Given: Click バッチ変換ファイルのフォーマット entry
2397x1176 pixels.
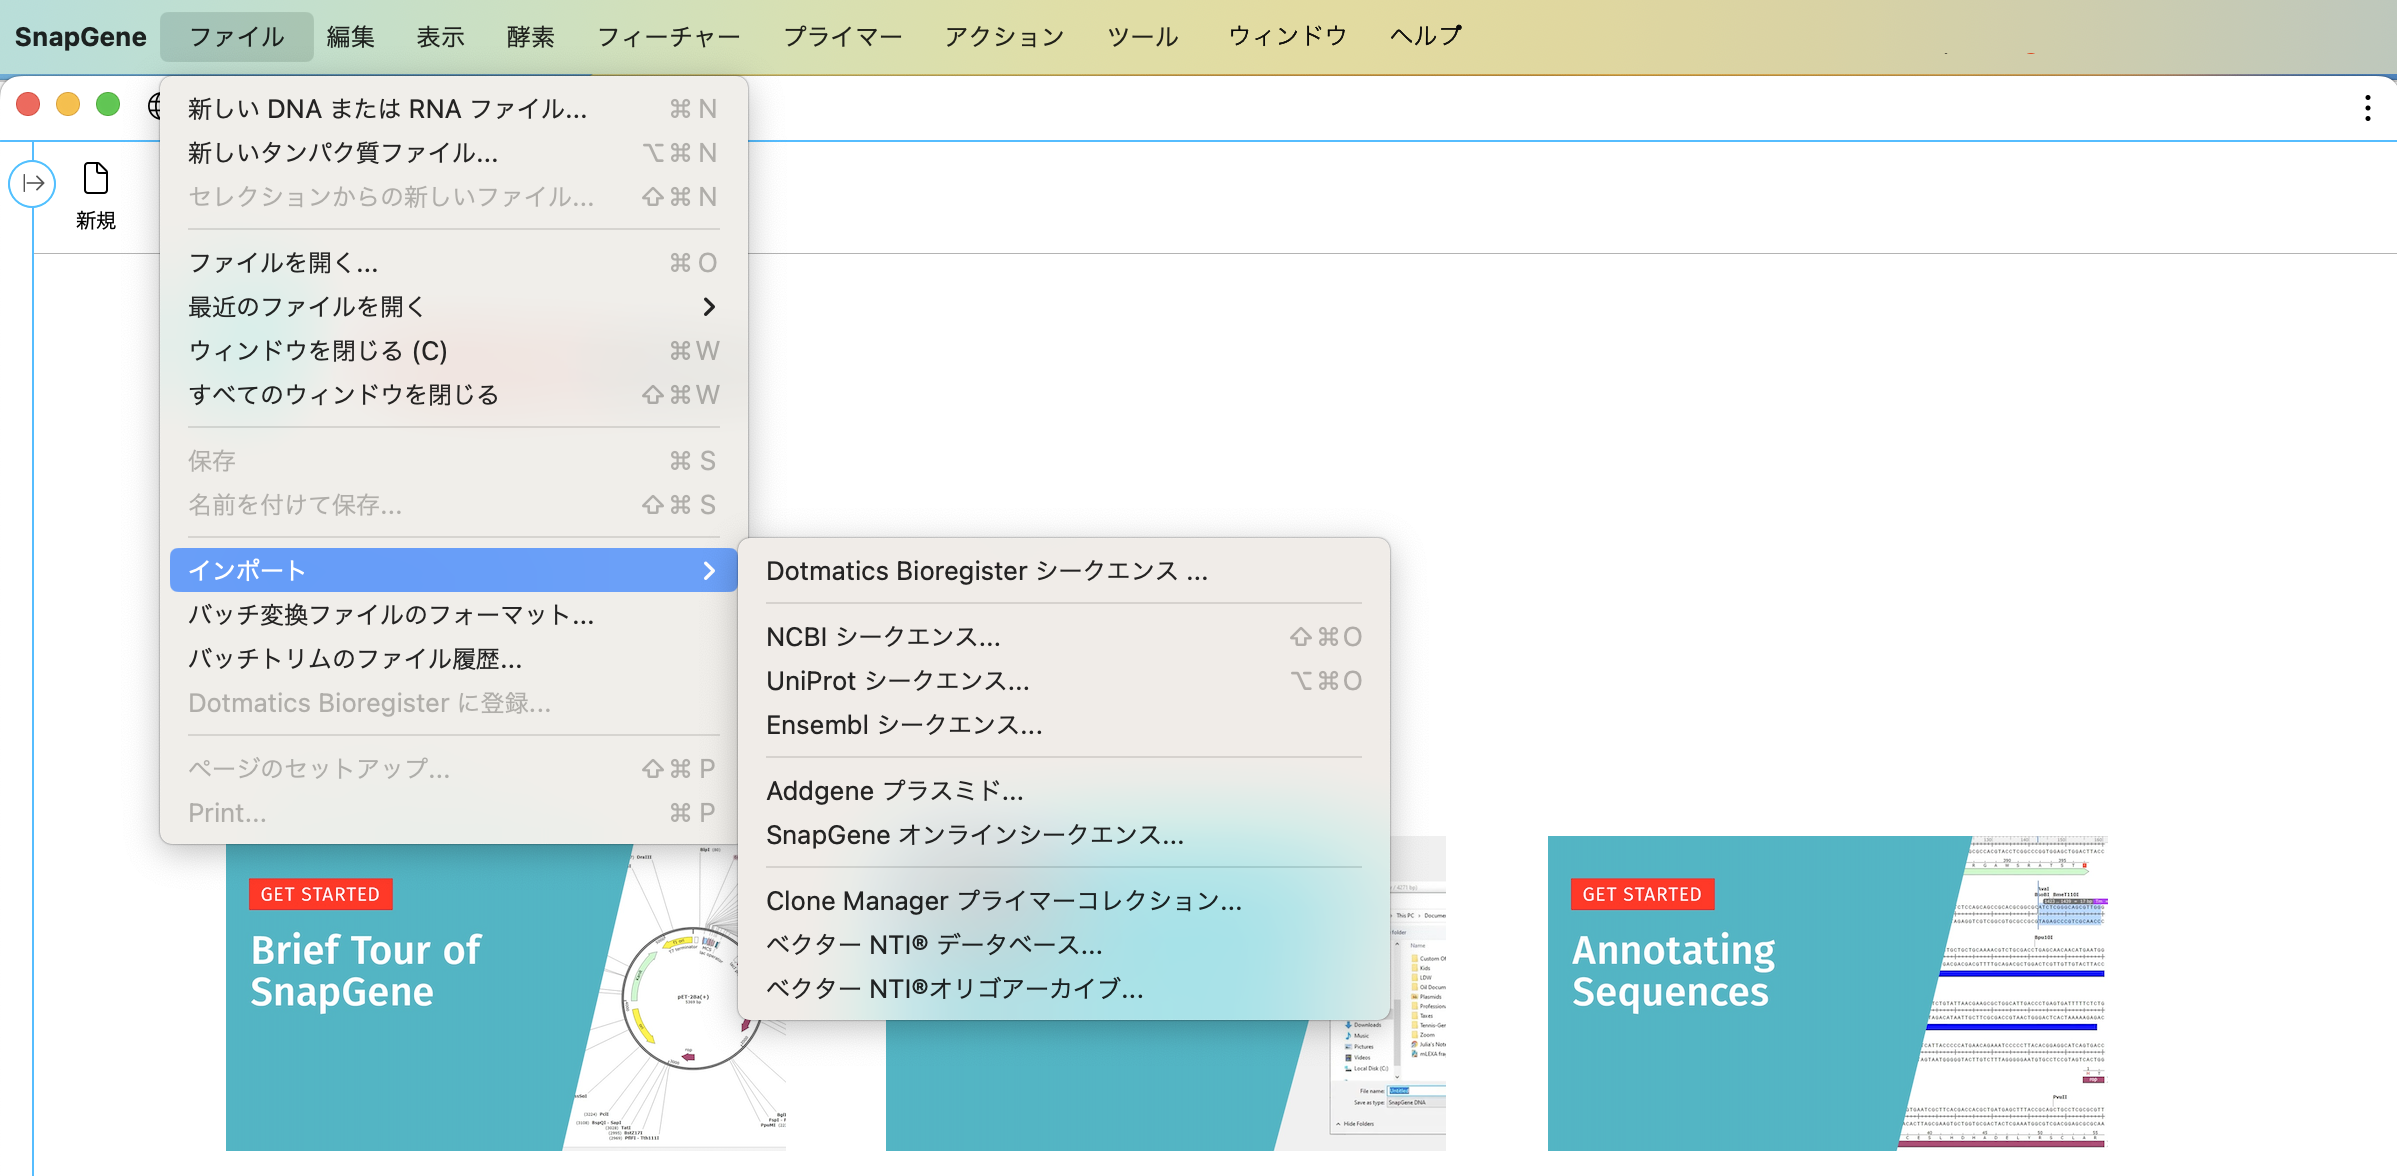Looking at the screenshot, I should 391,615.
